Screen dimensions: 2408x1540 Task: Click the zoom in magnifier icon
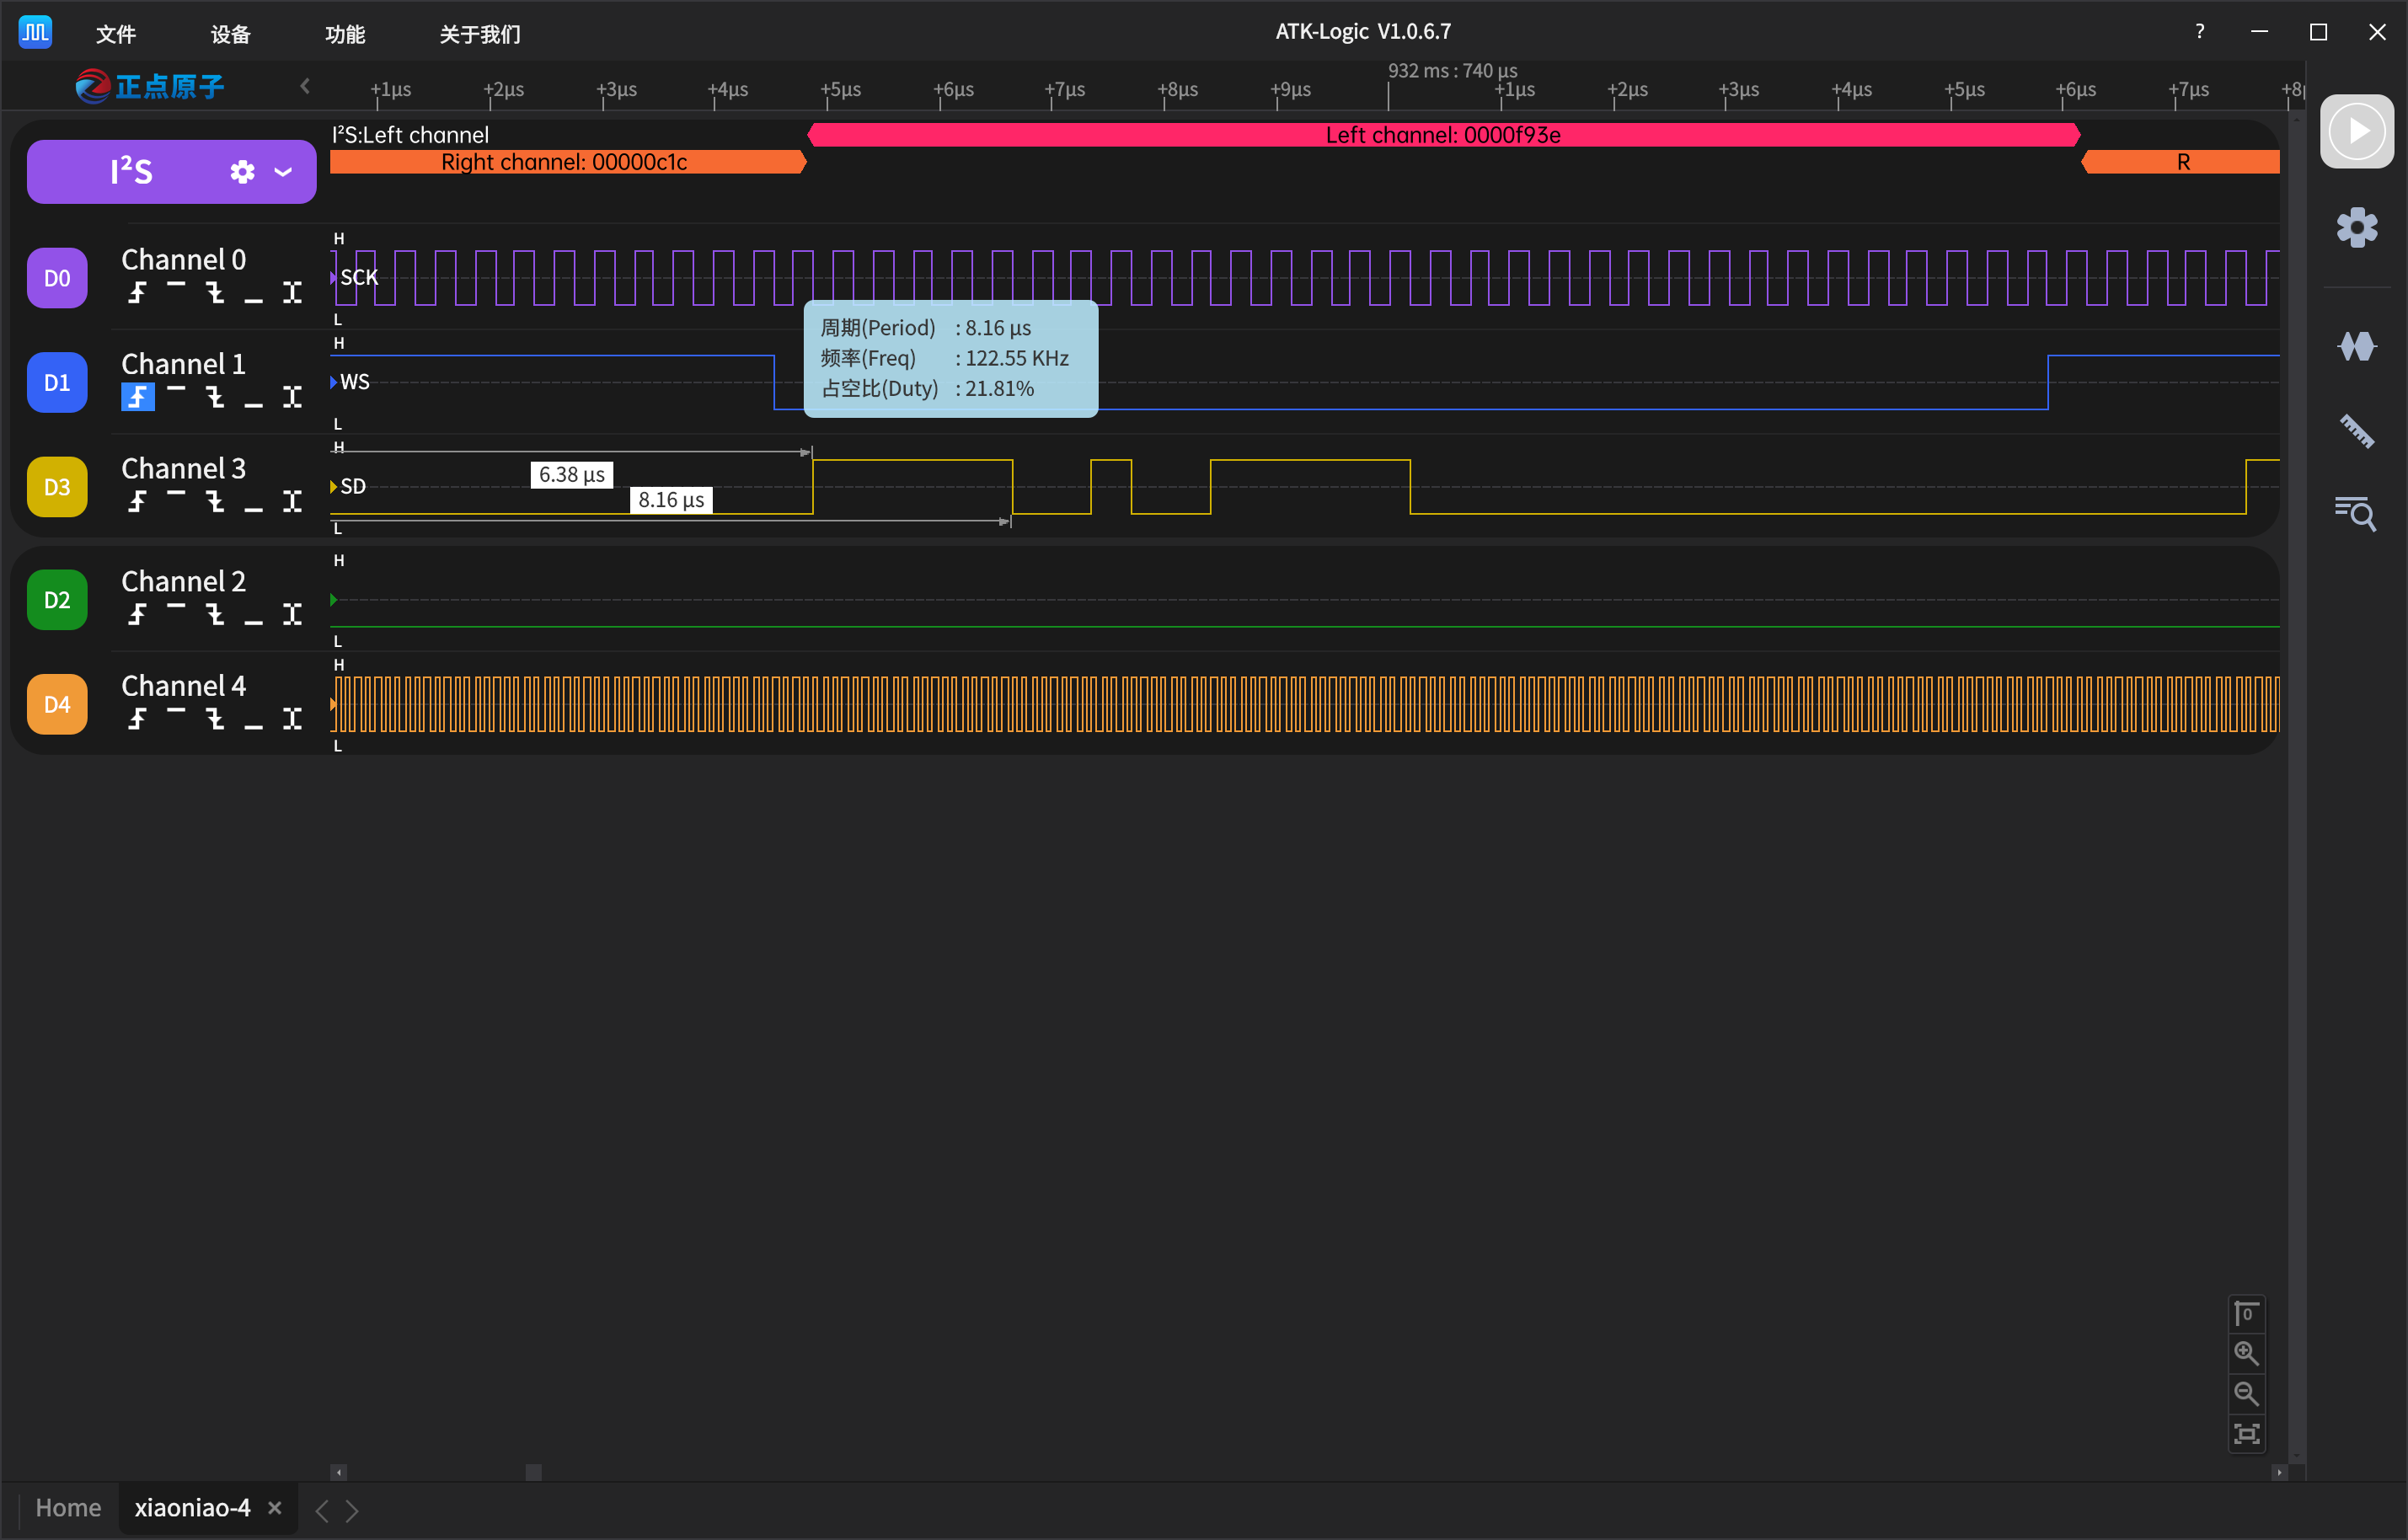[x=2246, y=1353]
